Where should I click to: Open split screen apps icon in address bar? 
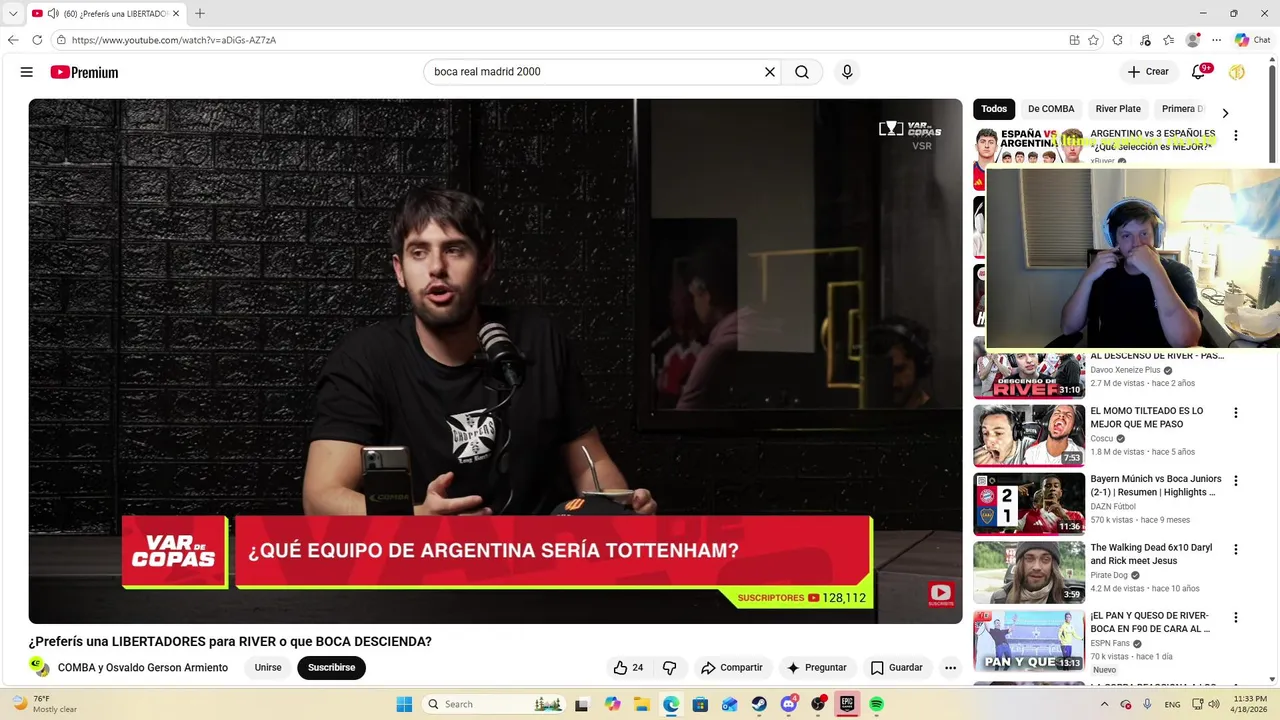coord(1074,40)
